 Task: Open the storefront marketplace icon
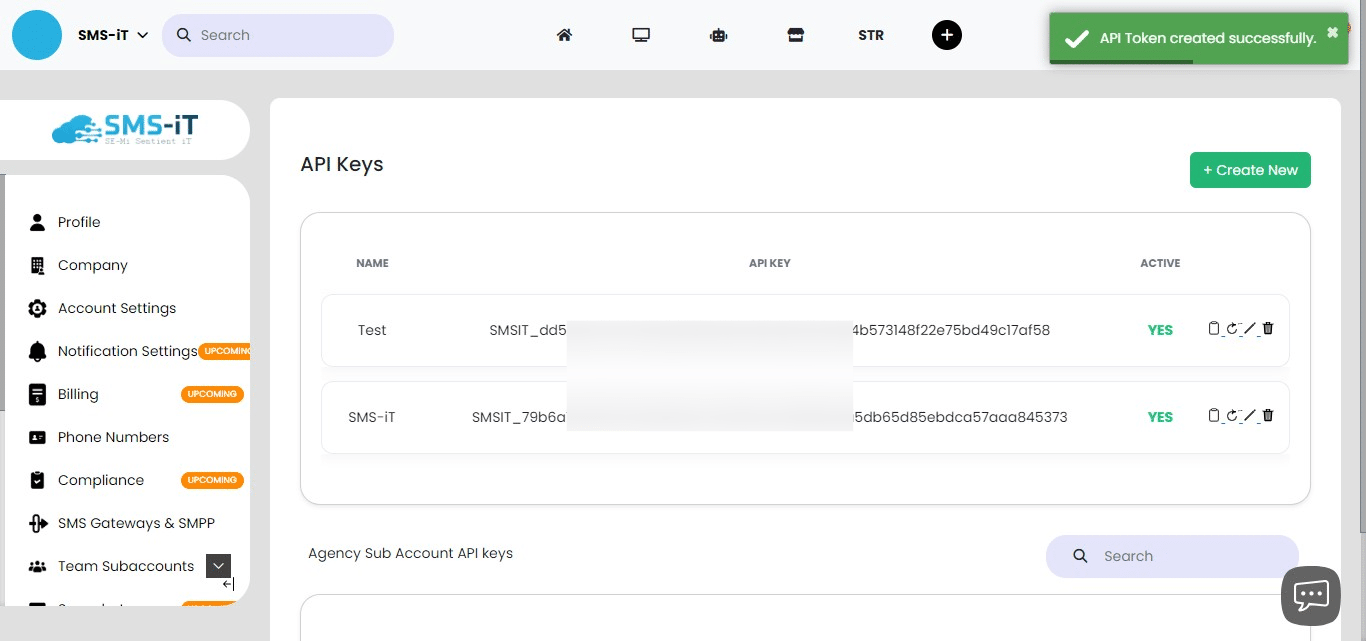pos(795,34)
